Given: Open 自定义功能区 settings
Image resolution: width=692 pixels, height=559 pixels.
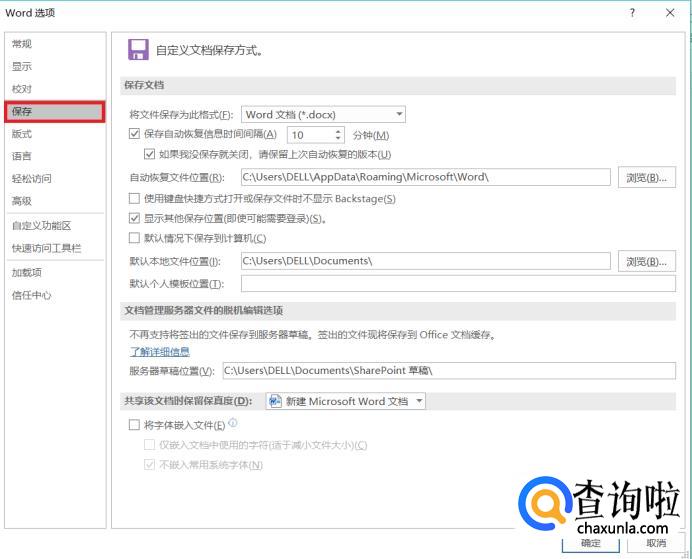Looking at the screenshot, I should point(41,226).
